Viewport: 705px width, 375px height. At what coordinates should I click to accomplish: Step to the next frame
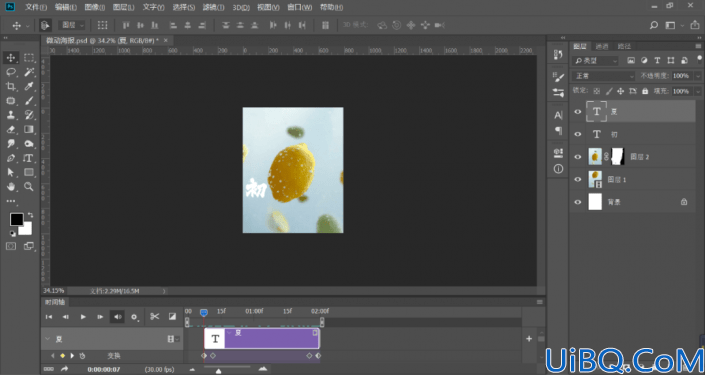[100, 317]
